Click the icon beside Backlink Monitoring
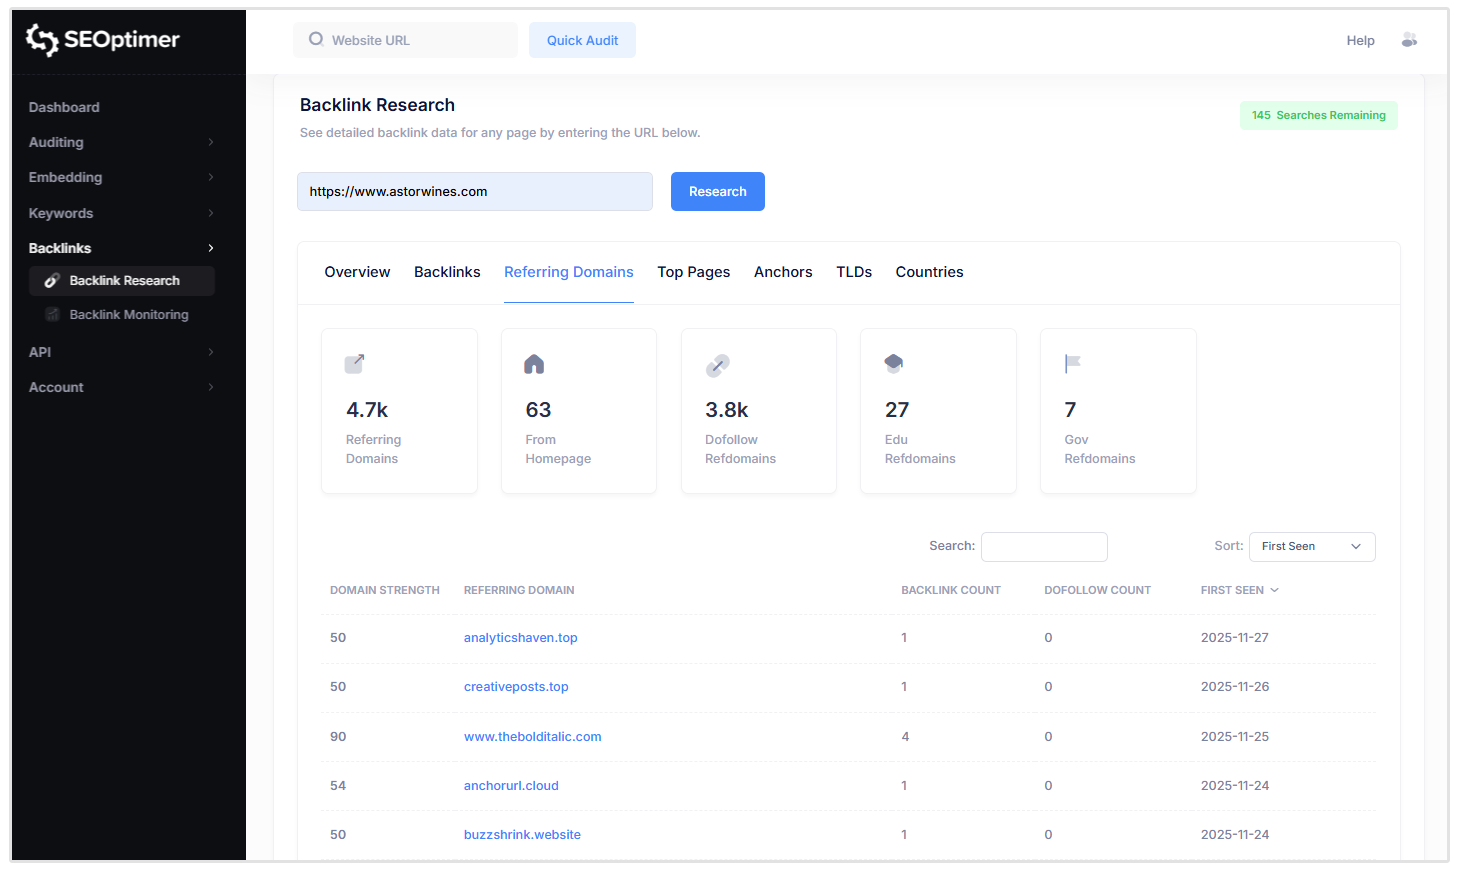The image size is (1460, 870). (51, 314)
